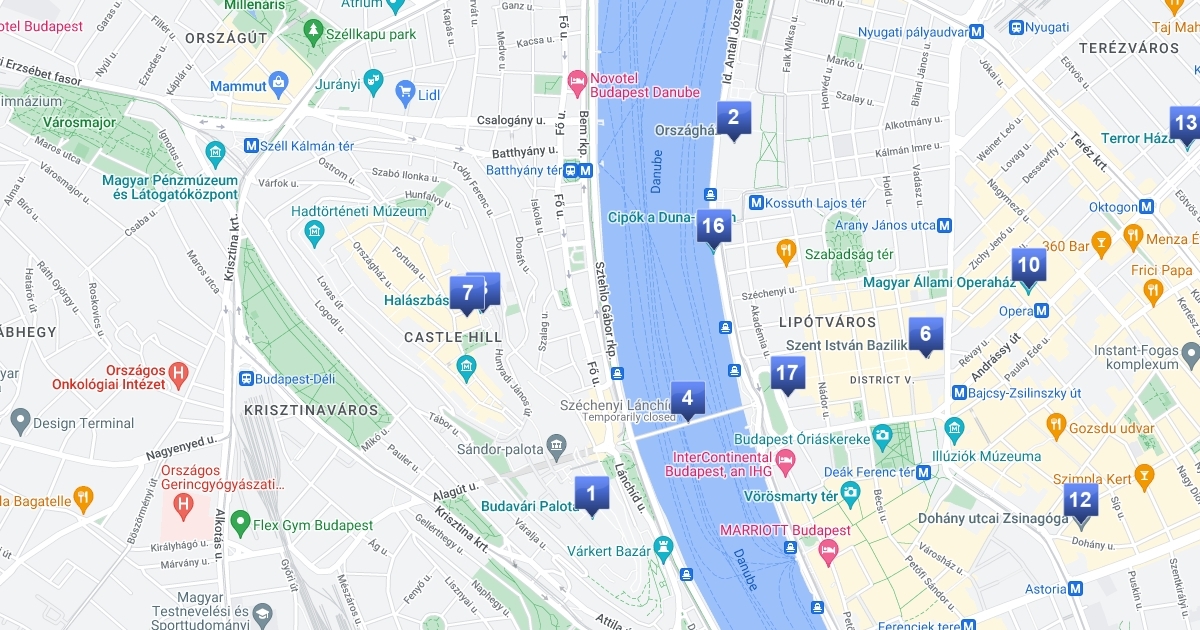Open marker 17 near District V
Viewport: 1200px width, 630px height.
click(788, 375)
